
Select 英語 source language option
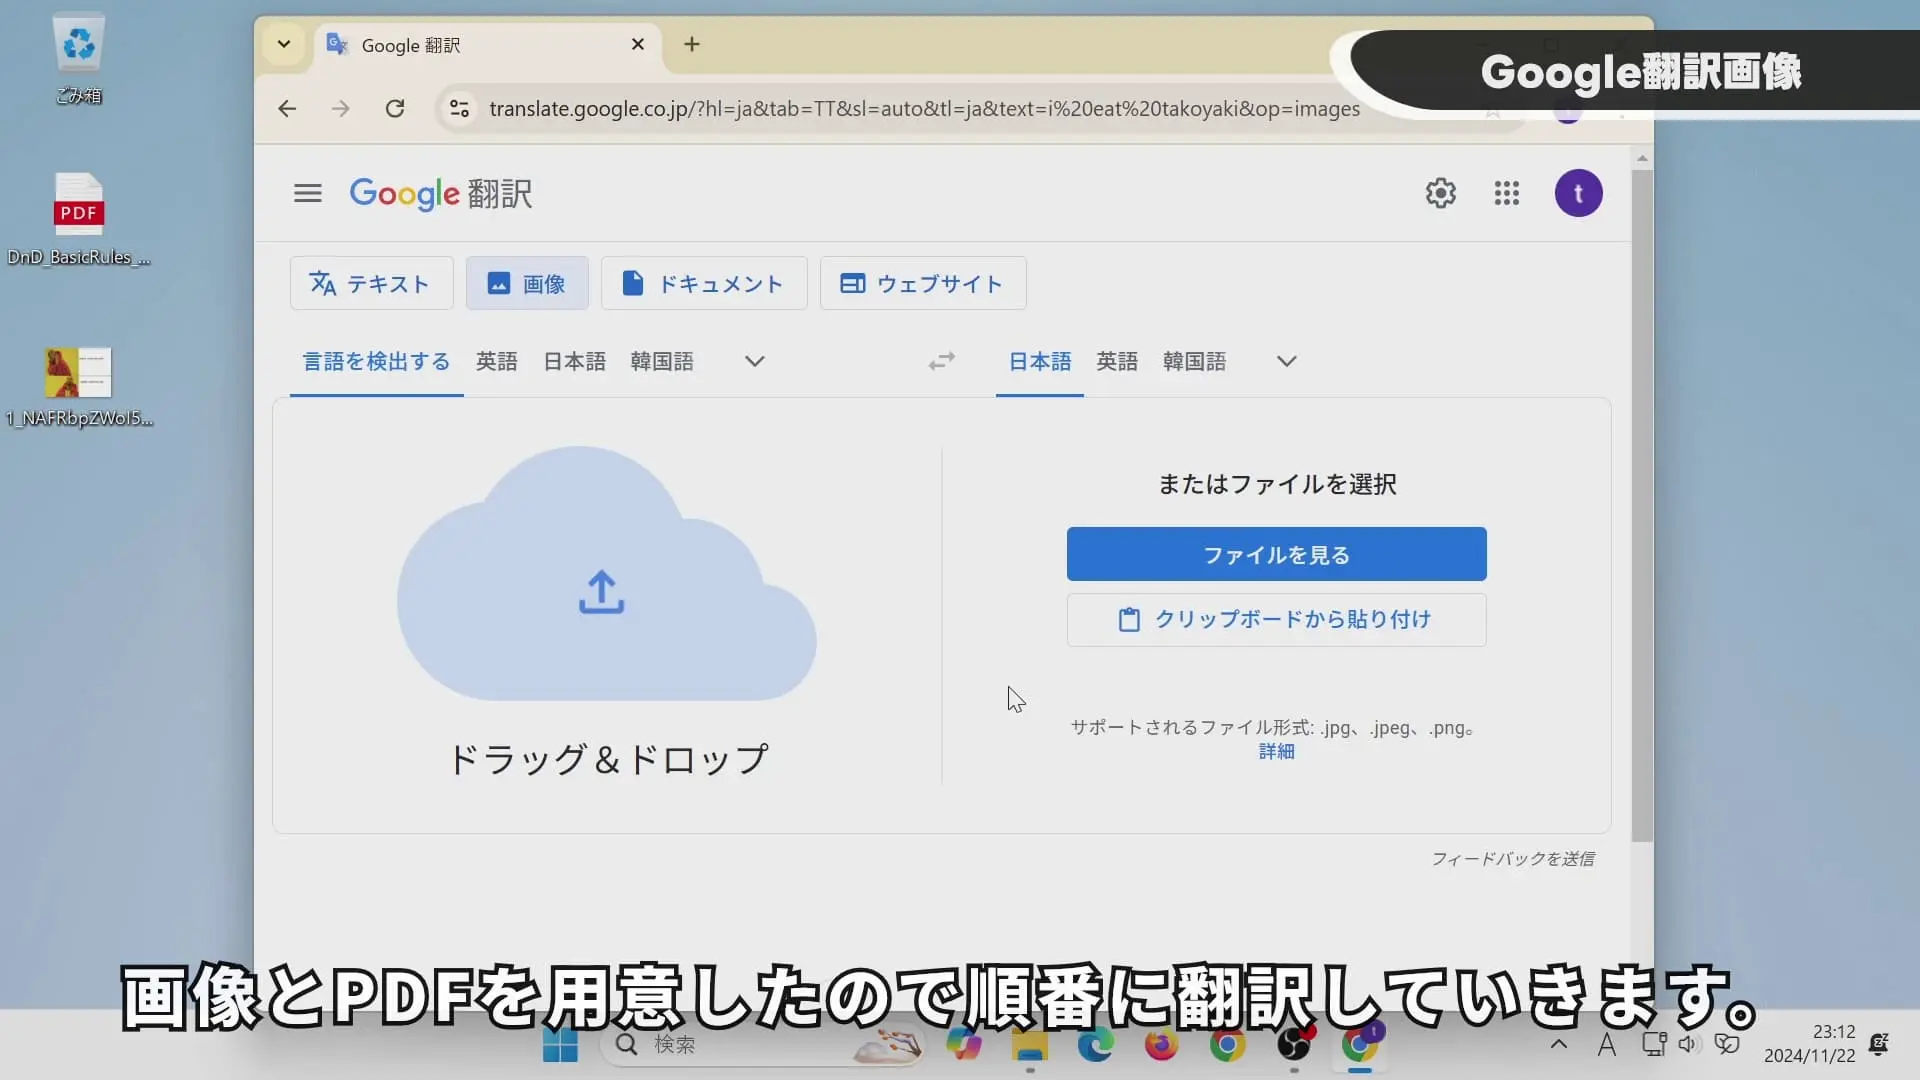coord(497,361)
